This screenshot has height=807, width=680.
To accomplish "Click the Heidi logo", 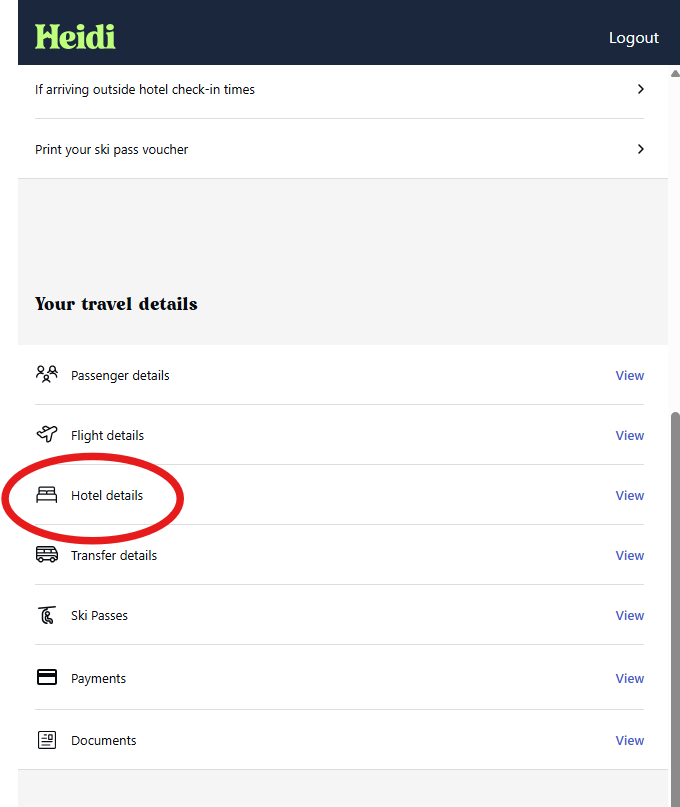I will tap(75, 37).
